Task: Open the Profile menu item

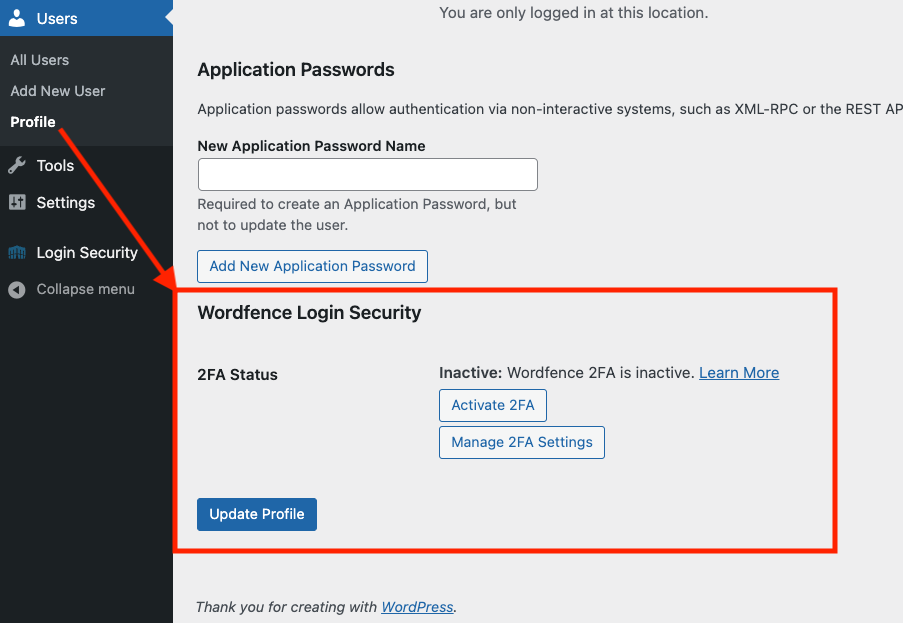Action: tap(32, 122)
